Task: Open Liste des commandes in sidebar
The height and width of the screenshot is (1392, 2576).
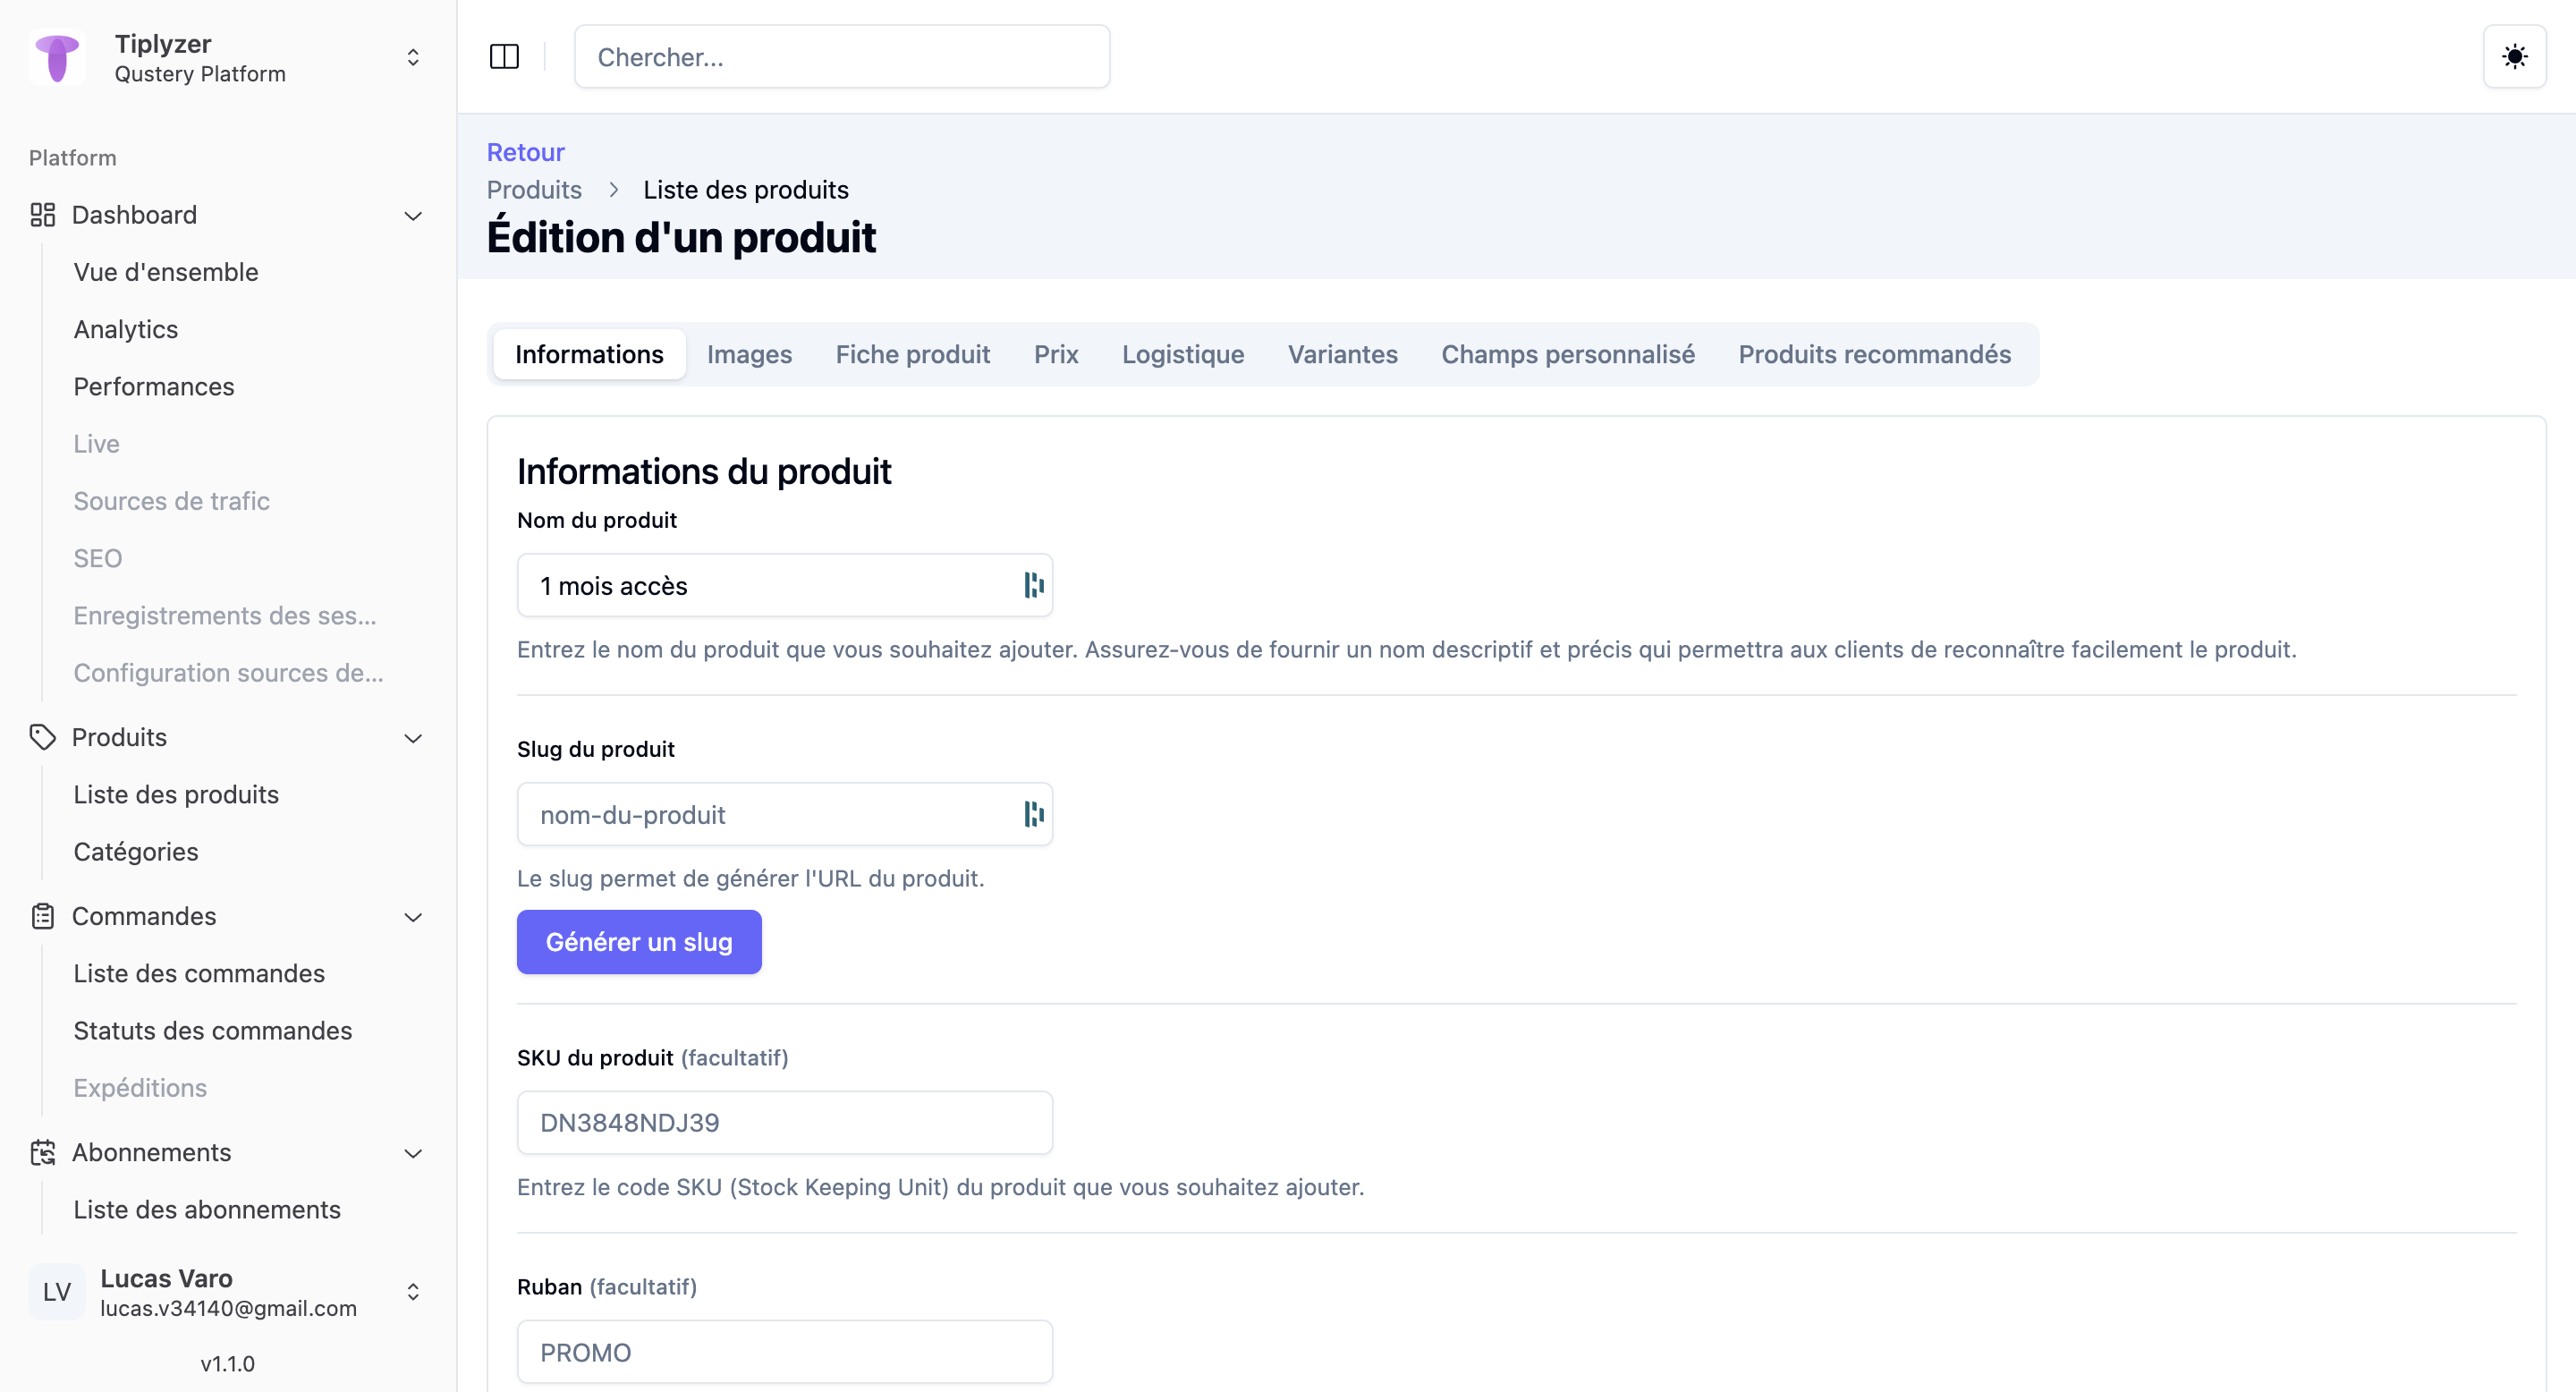Action: coord(199,973)
